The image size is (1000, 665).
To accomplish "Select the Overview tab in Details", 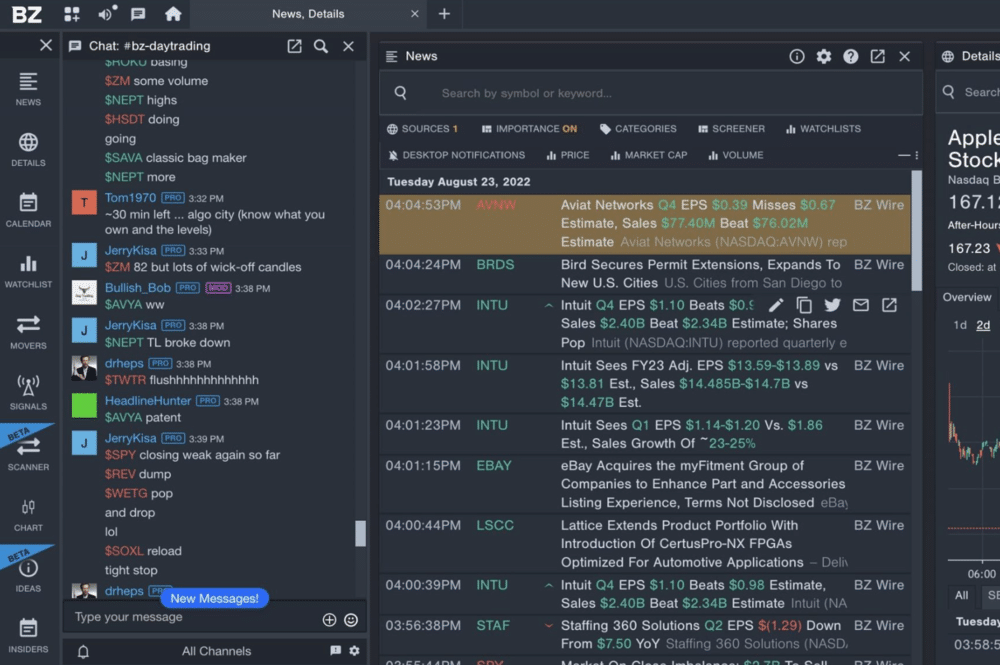I will 967,297.
